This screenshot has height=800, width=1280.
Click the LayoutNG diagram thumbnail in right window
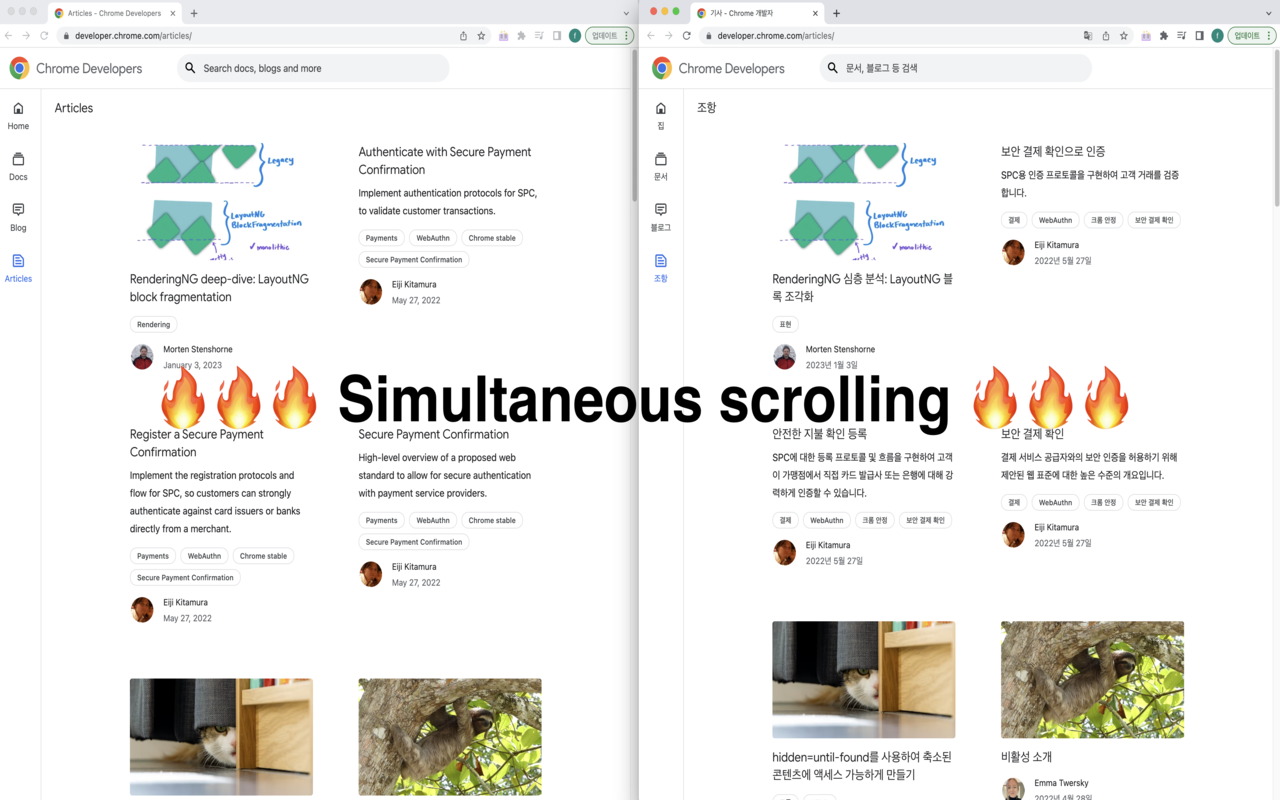[x=863, y=201]
